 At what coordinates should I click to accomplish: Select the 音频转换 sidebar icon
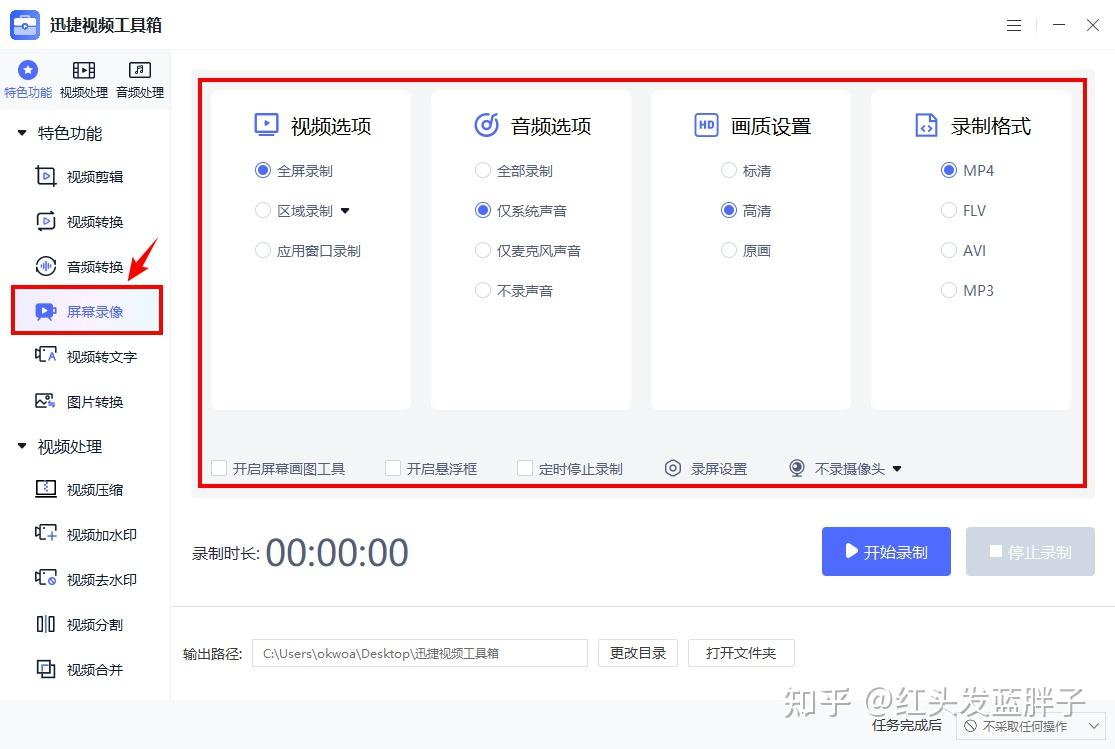(46, 267)
